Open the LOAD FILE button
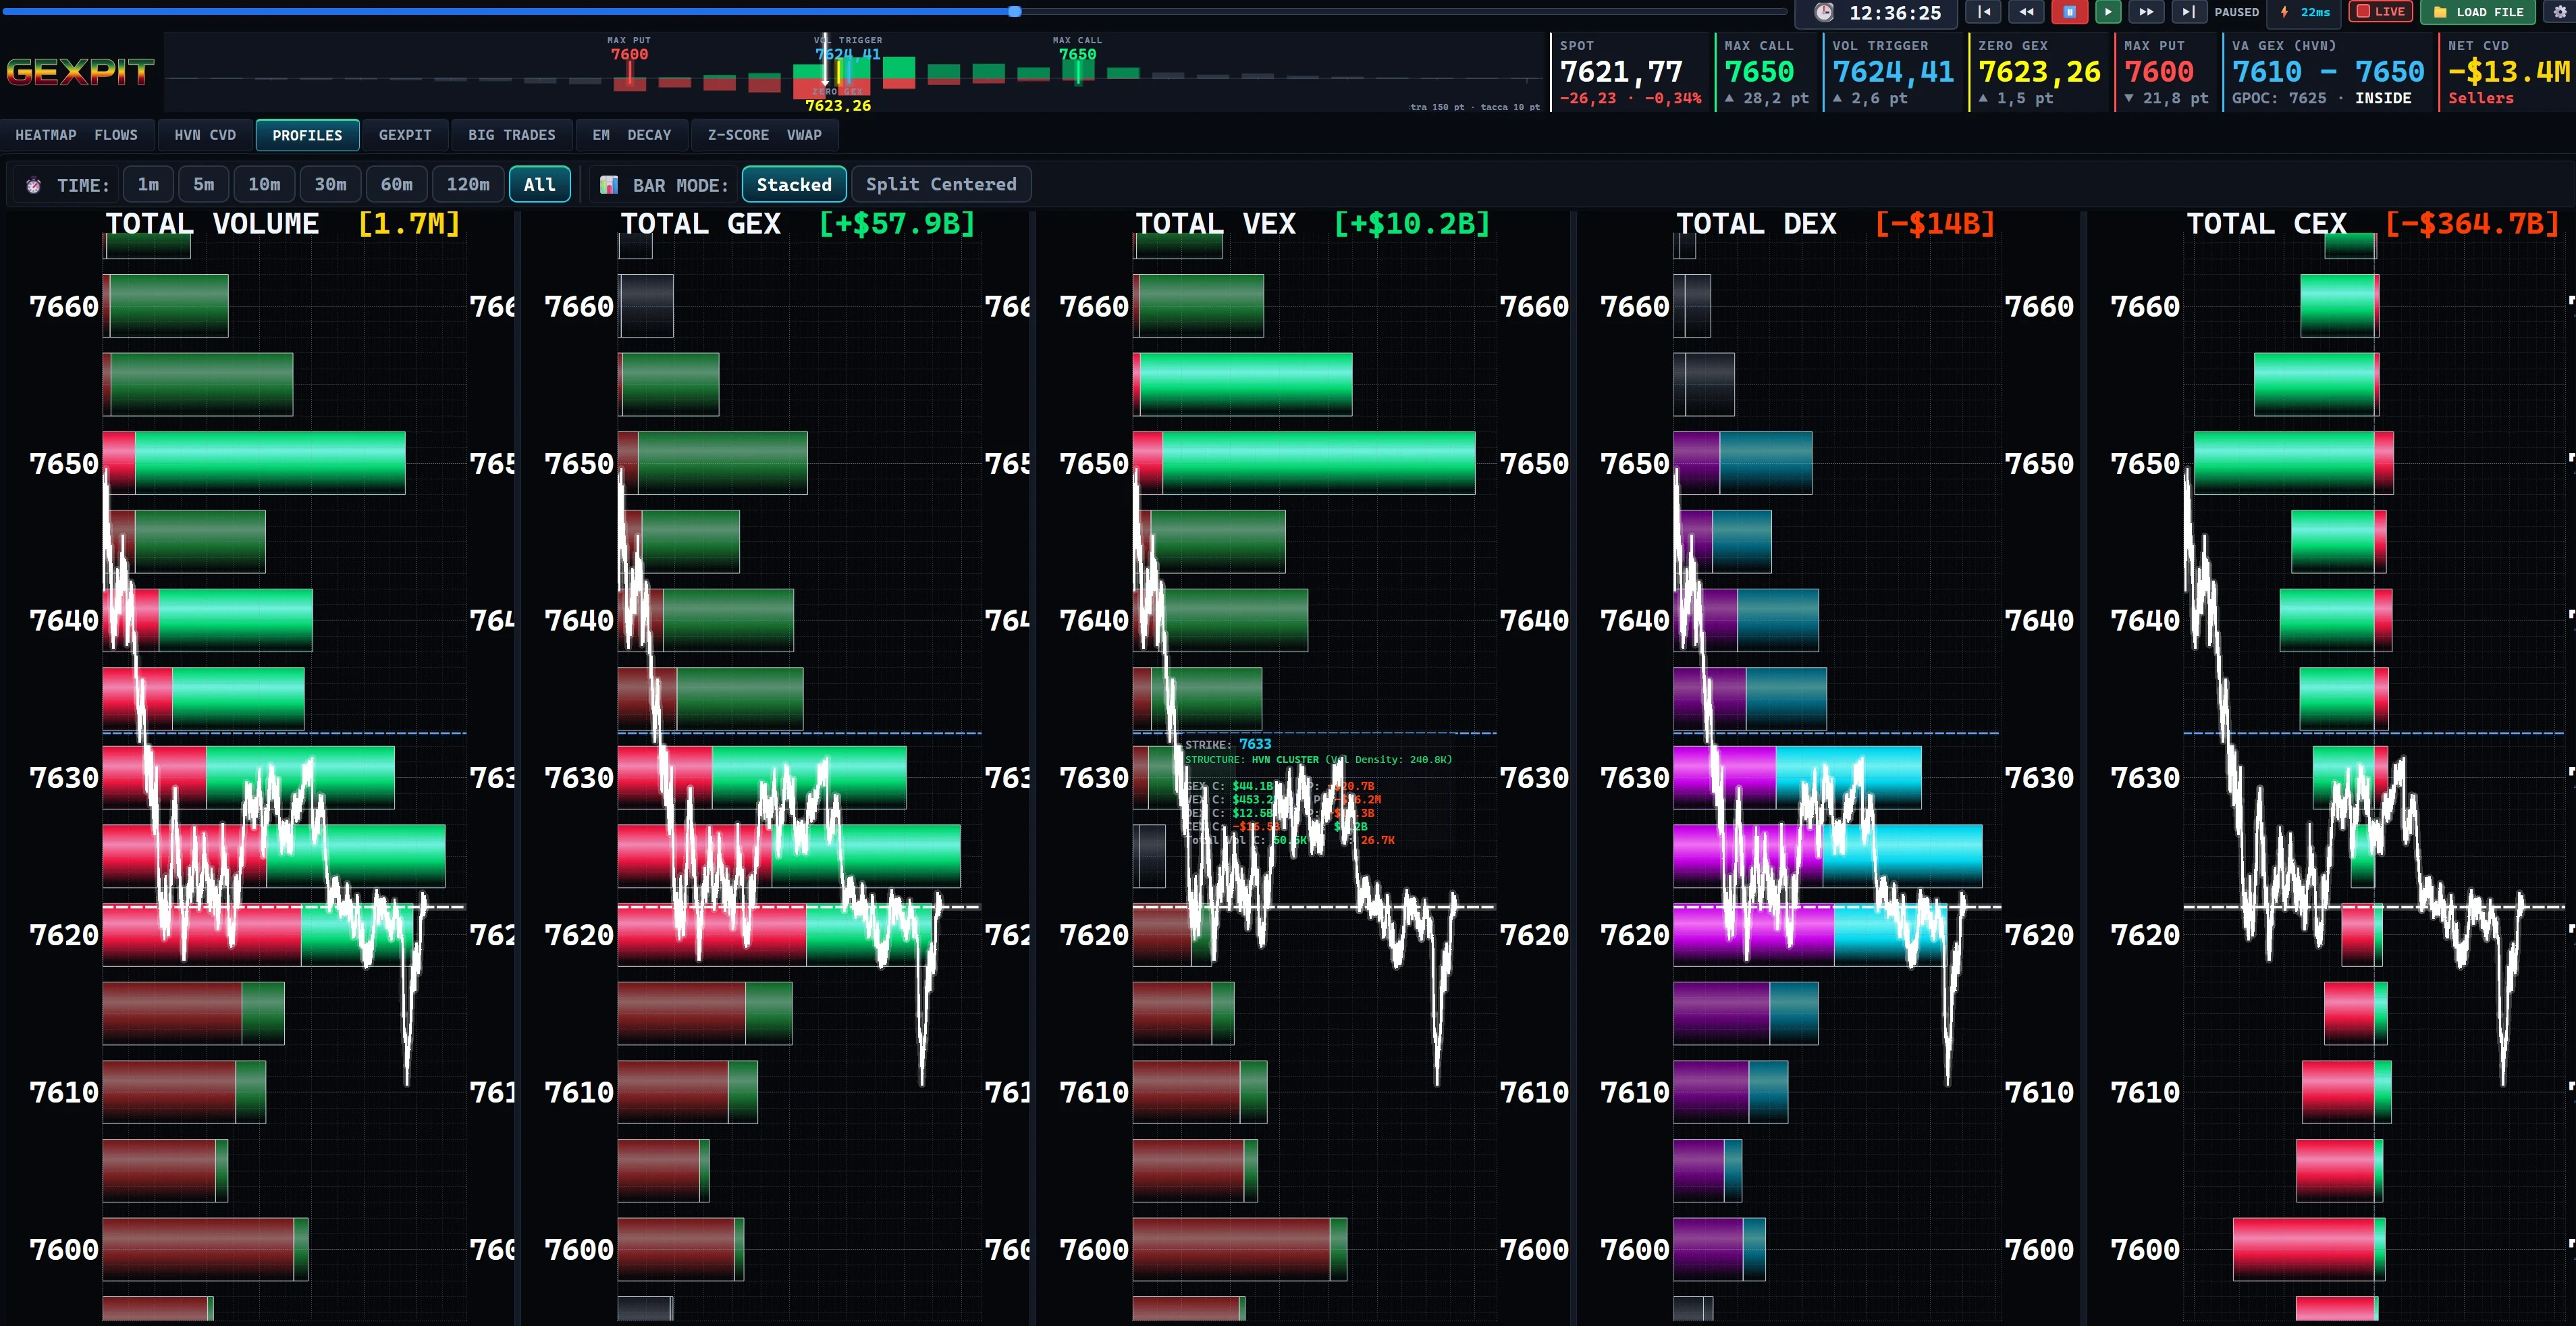Screen dimensions: 2576x1326 click(2477, 12)
